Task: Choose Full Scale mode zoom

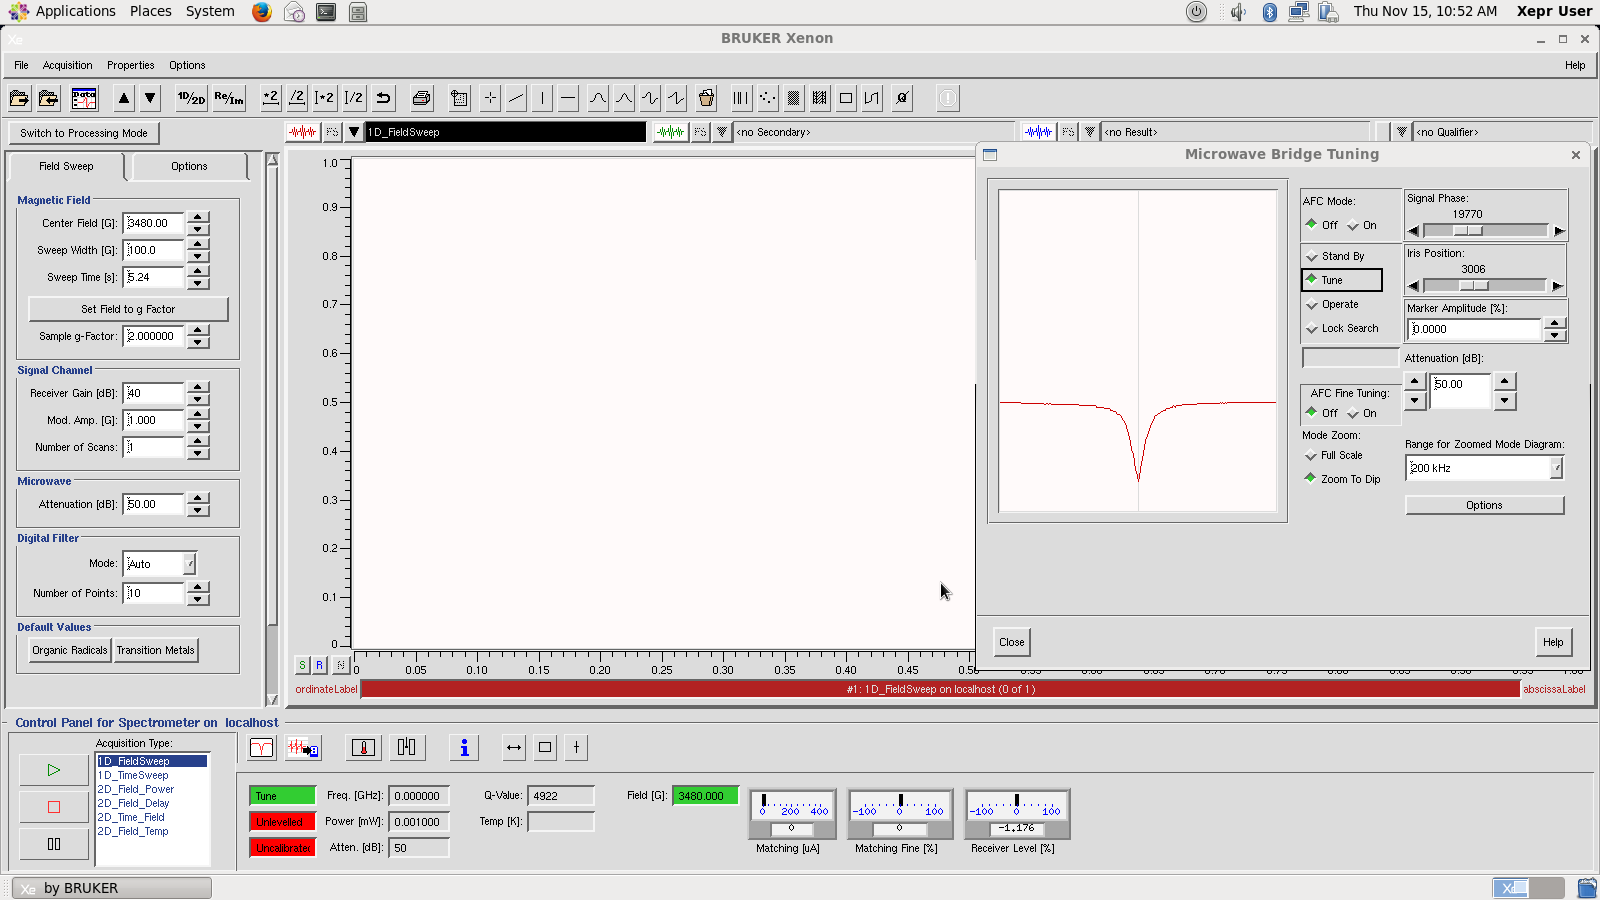Action: [1311, 456]
